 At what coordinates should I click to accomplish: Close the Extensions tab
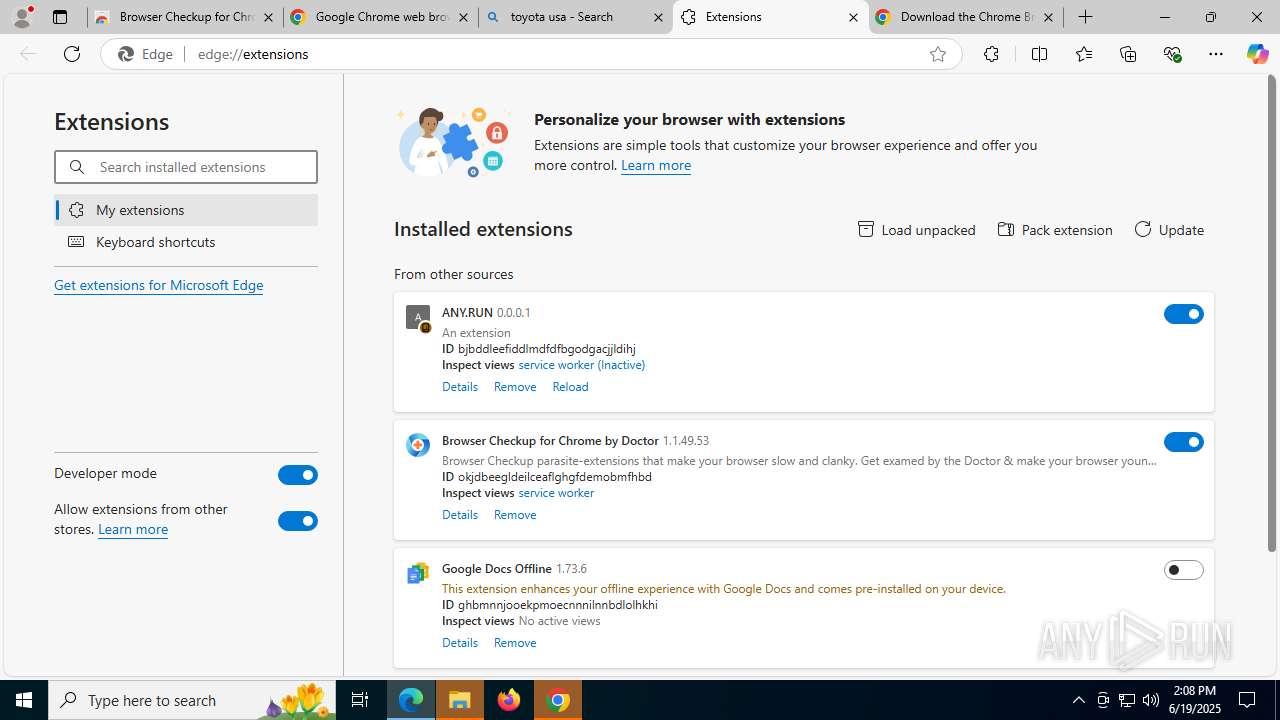(x=853, y=17)
